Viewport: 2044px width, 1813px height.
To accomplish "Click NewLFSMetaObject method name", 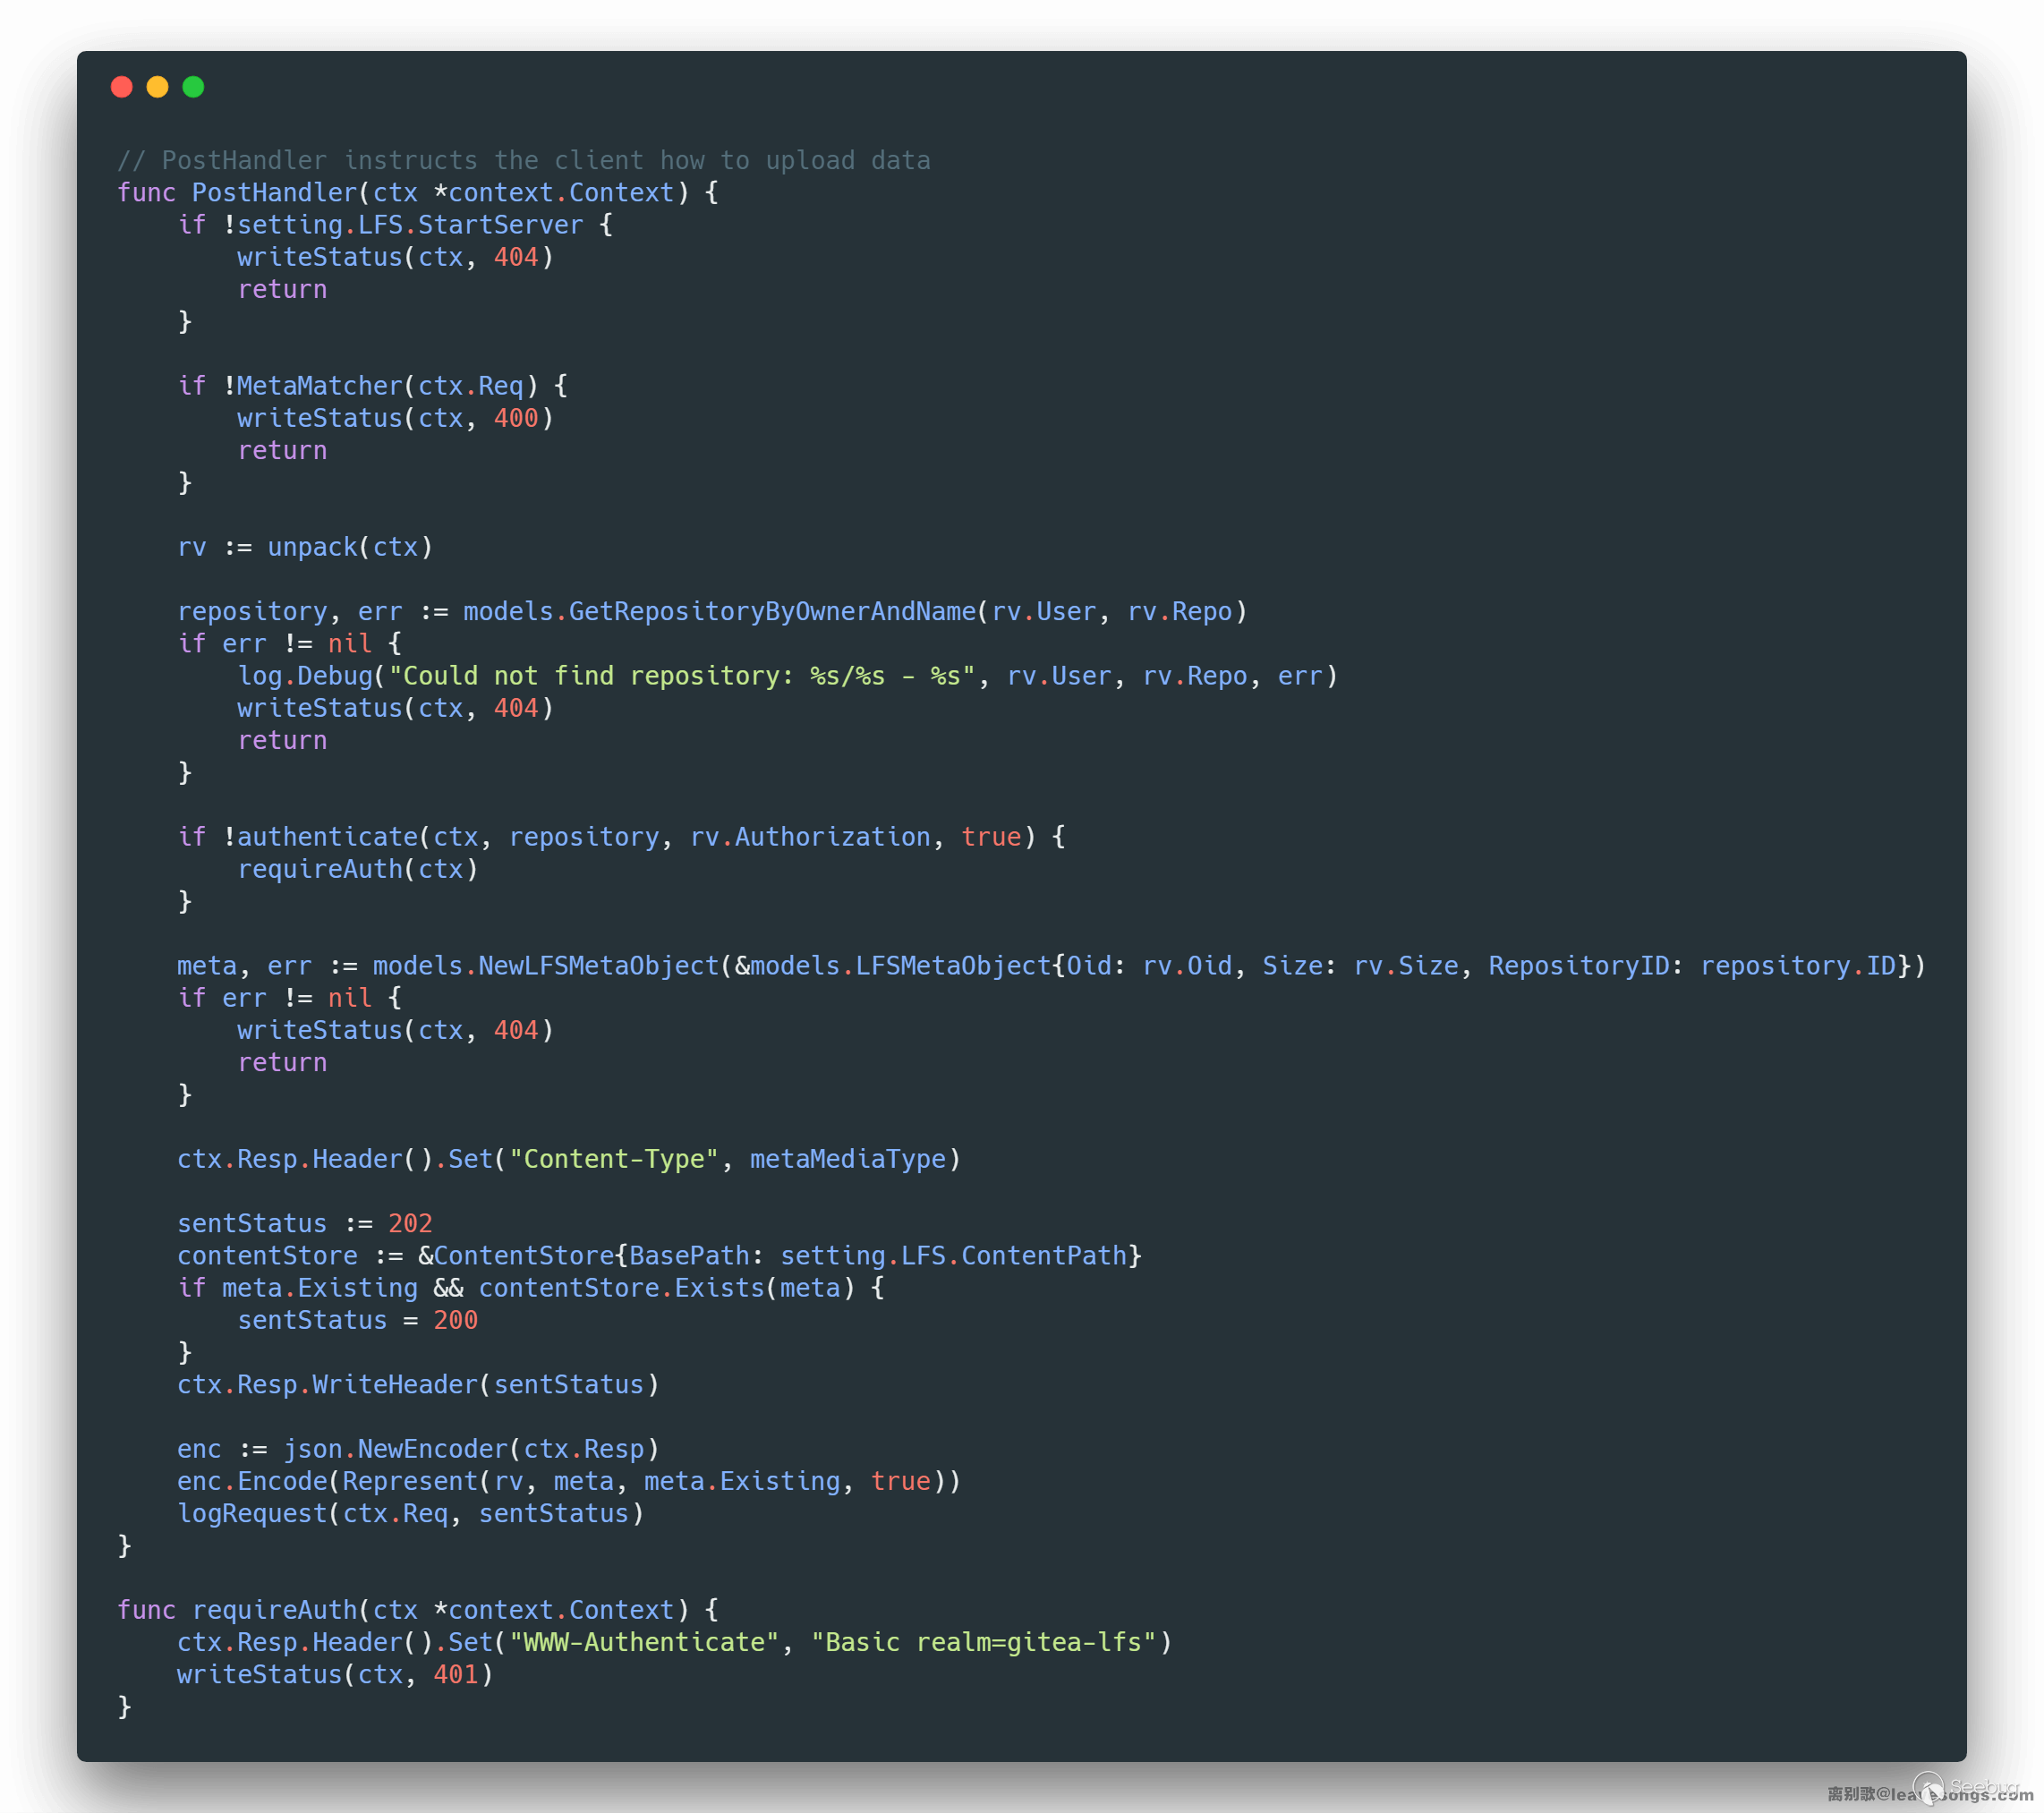I will [x=598, y=966].
